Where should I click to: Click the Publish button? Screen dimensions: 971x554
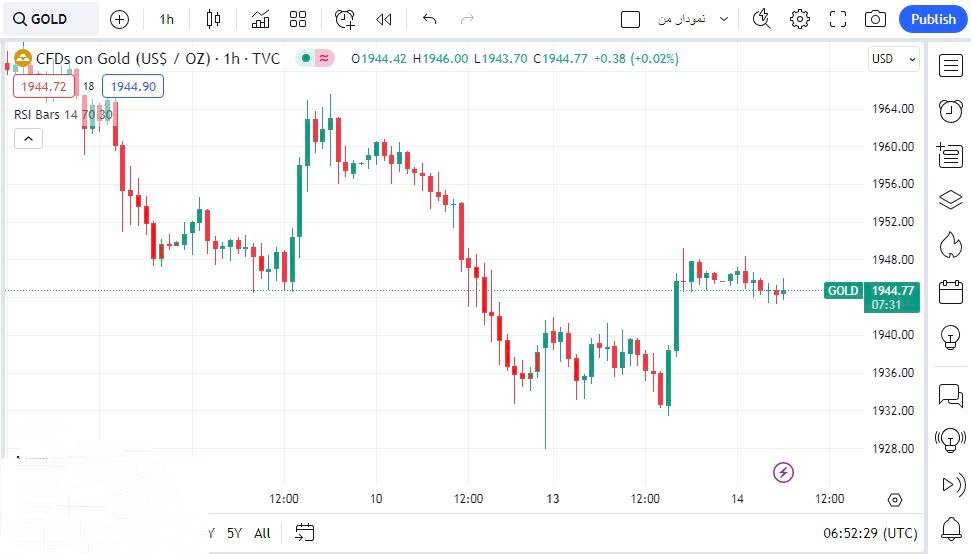point(933,19)
